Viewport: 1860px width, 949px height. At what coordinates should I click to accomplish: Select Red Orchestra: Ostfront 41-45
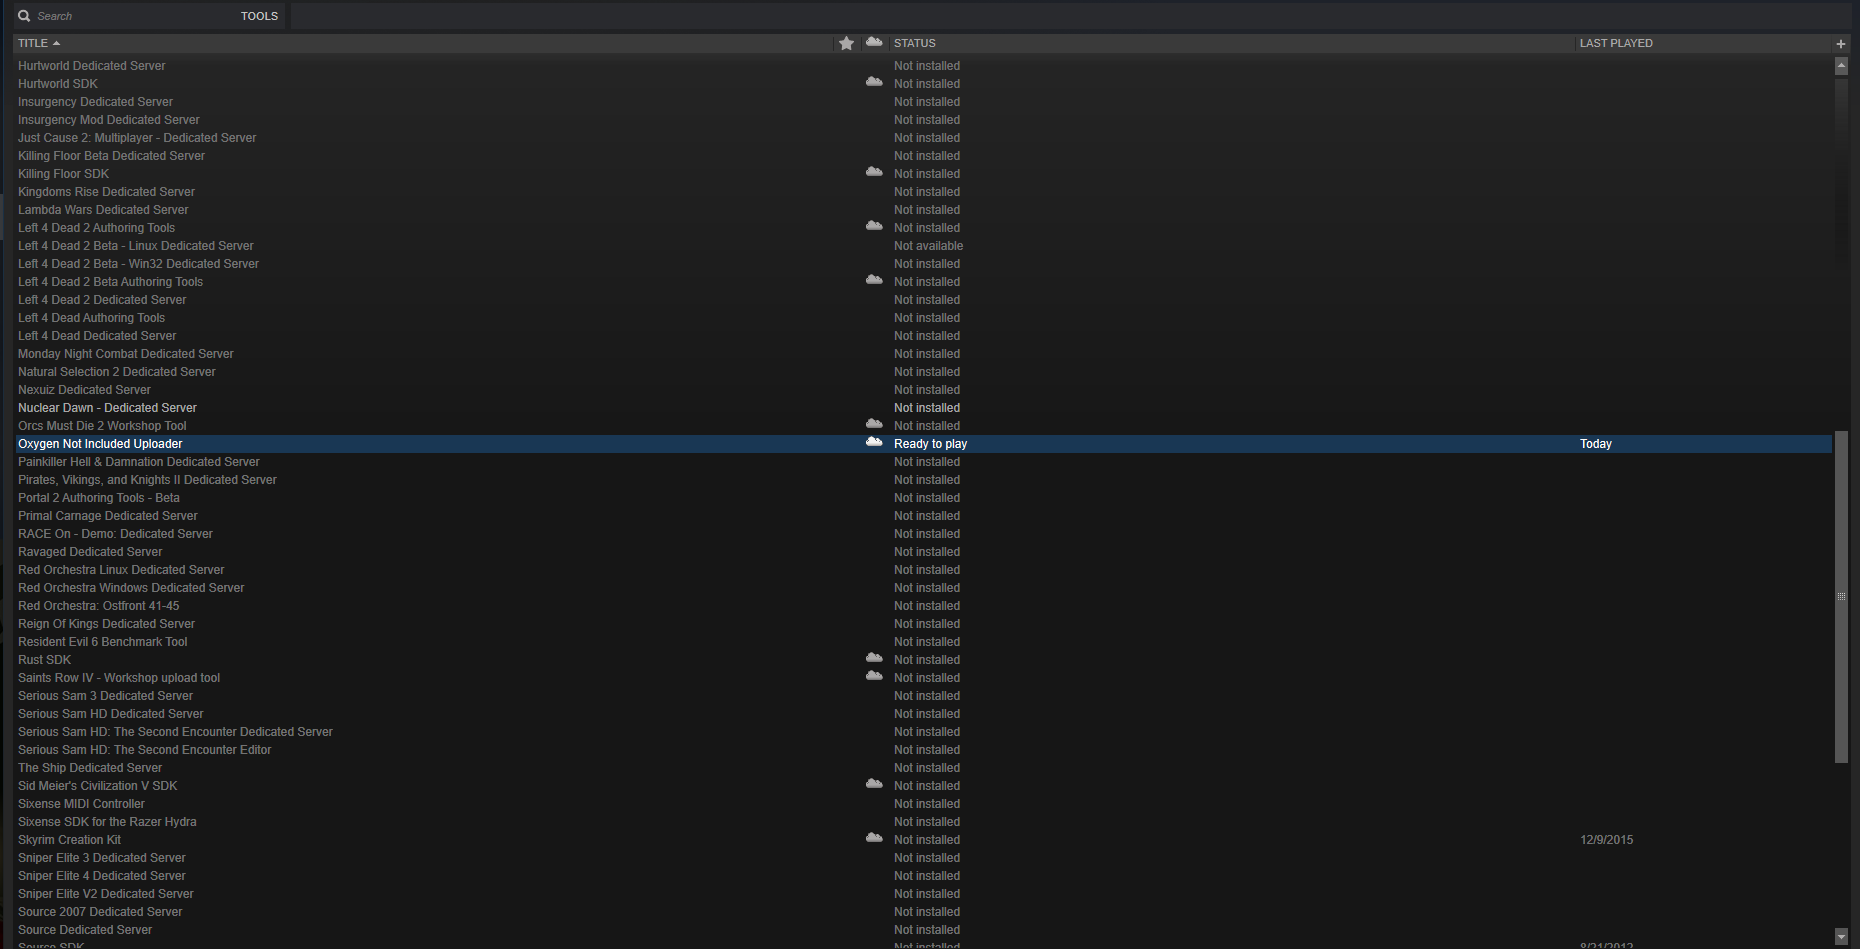coord(99,606)
